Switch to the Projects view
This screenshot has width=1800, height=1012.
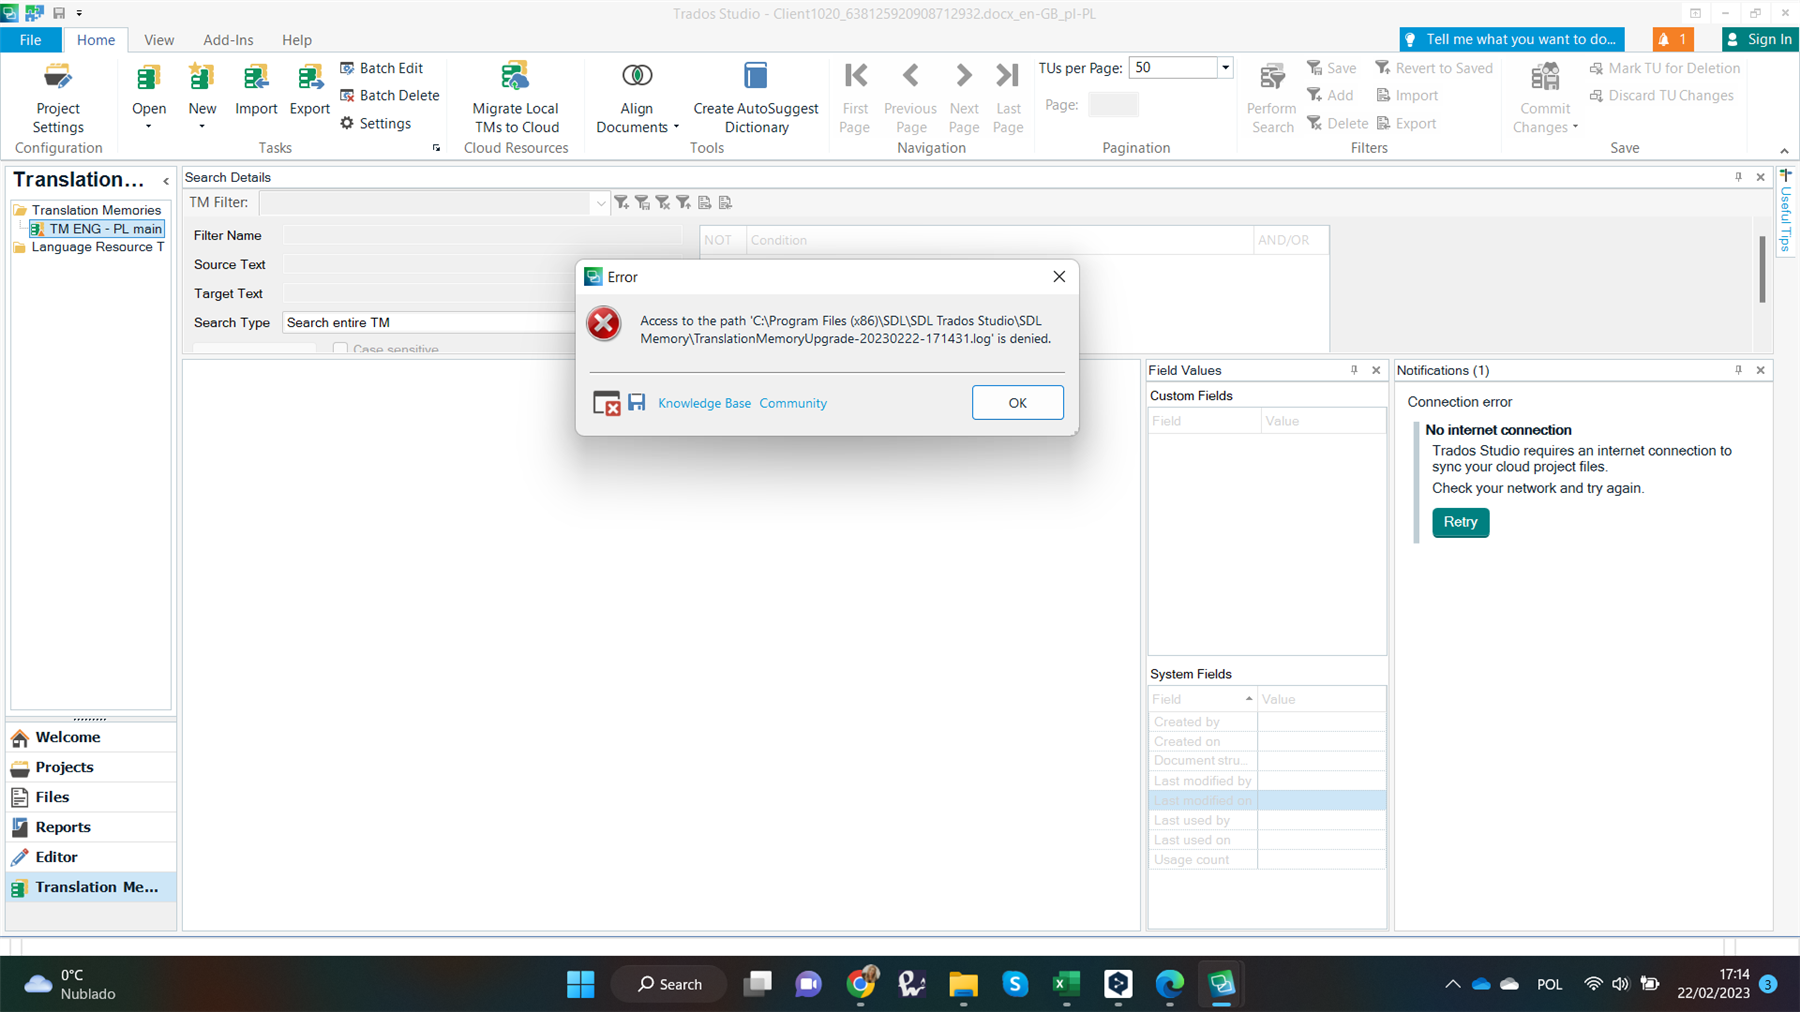click(91, 767)
